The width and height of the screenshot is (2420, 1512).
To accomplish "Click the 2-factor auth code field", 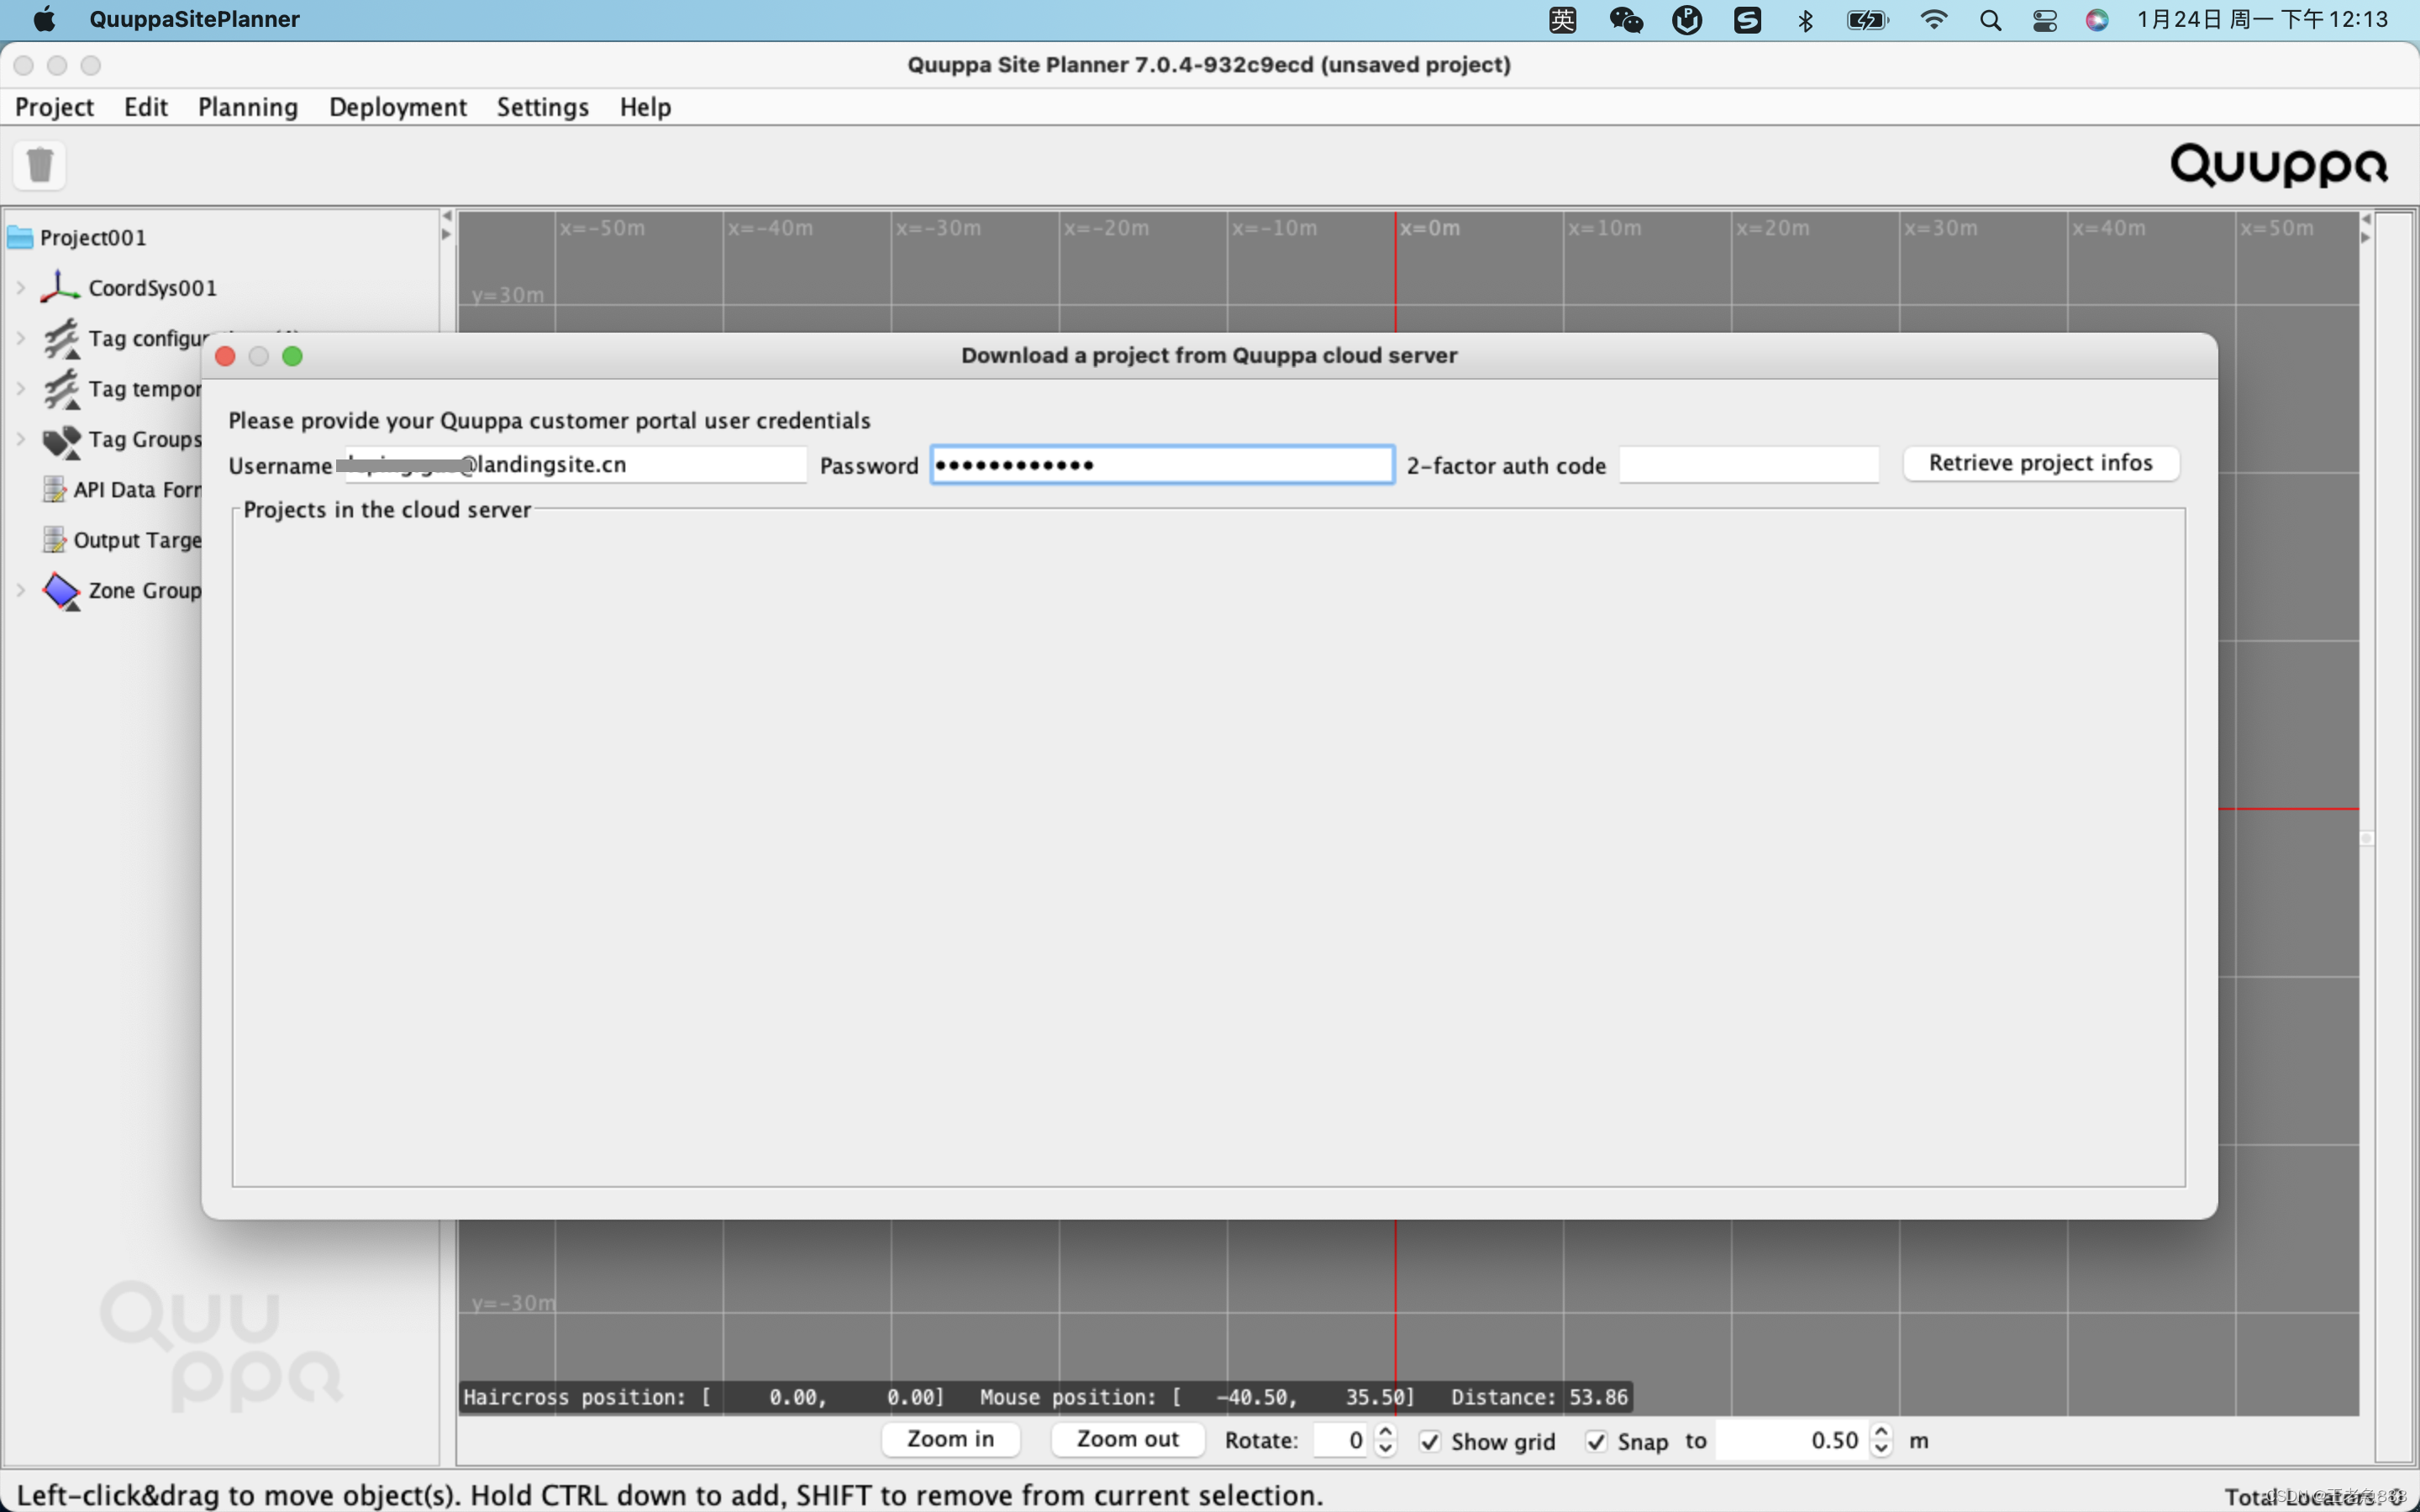I will click(x=1748, y=465).
